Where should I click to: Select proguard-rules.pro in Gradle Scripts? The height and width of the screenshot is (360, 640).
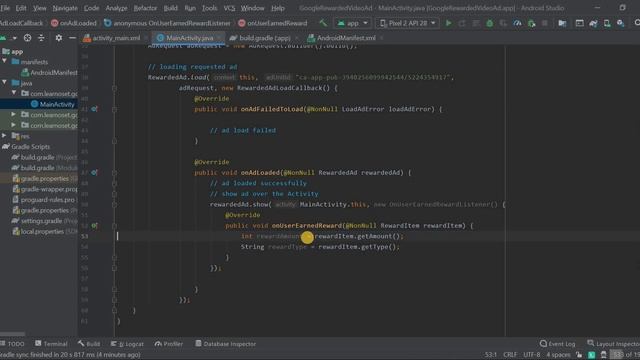44,200
